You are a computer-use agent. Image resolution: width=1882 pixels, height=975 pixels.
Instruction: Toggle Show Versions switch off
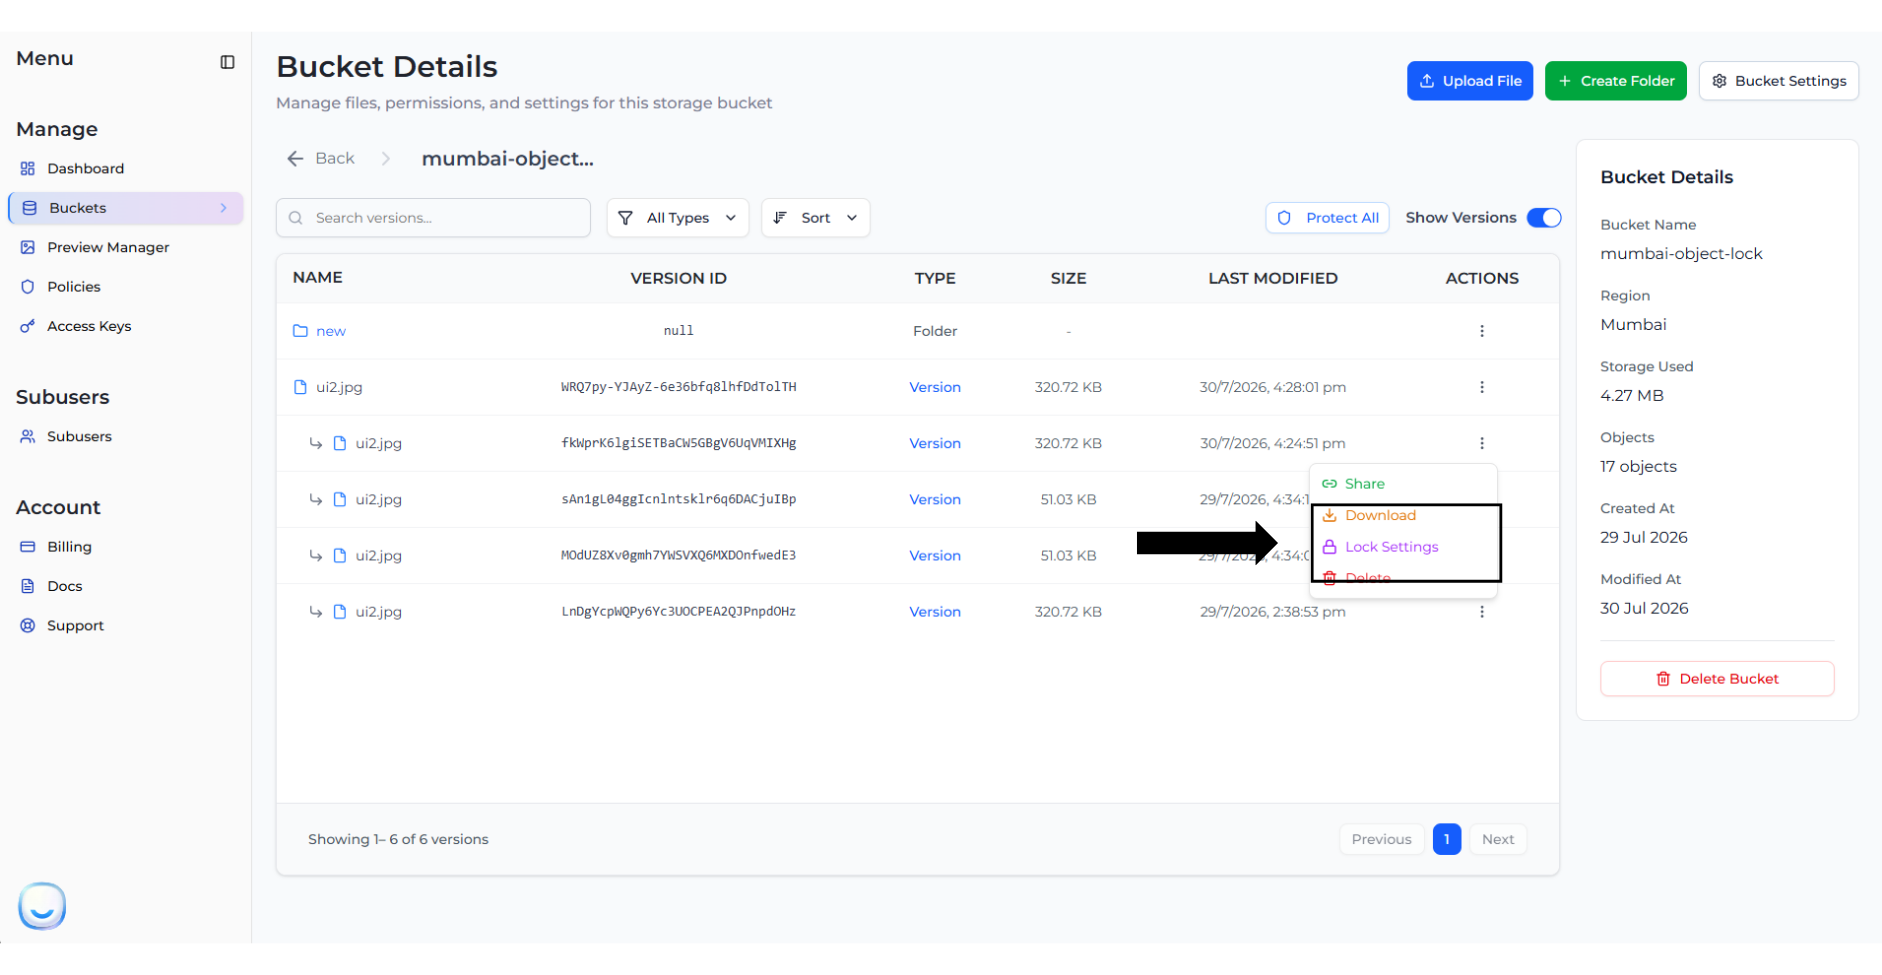click(1544, 217)
